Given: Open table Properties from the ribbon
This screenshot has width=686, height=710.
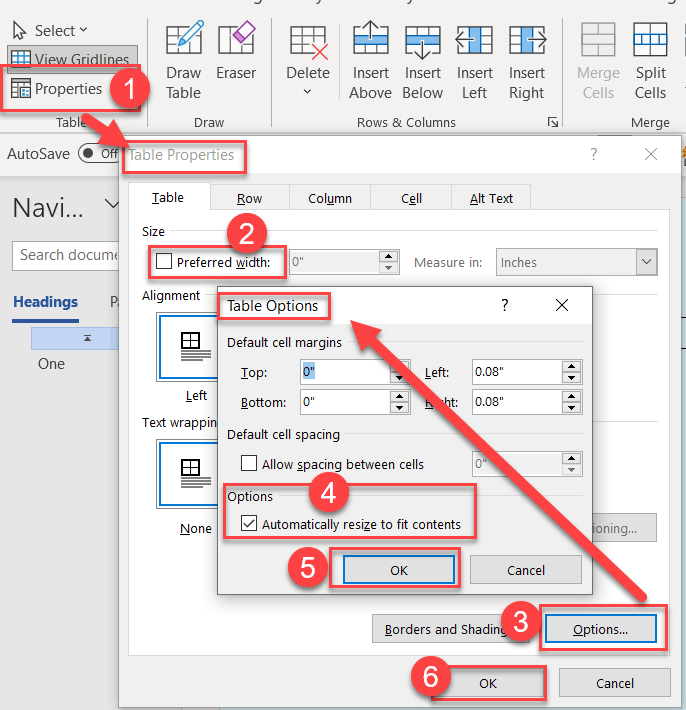Looking at the screenshot, I should tap(57, 88).
